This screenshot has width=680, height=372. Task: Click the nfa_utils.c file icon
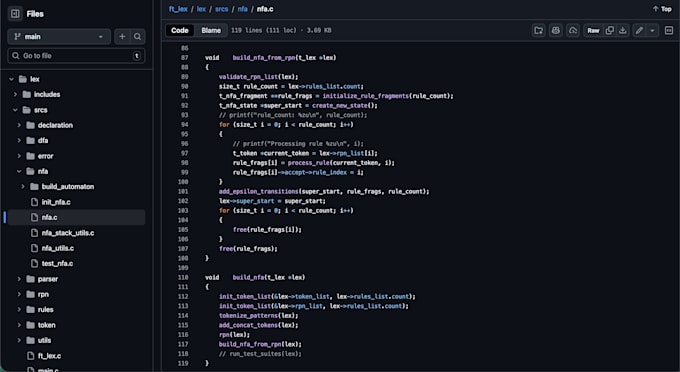pos(35,248)
